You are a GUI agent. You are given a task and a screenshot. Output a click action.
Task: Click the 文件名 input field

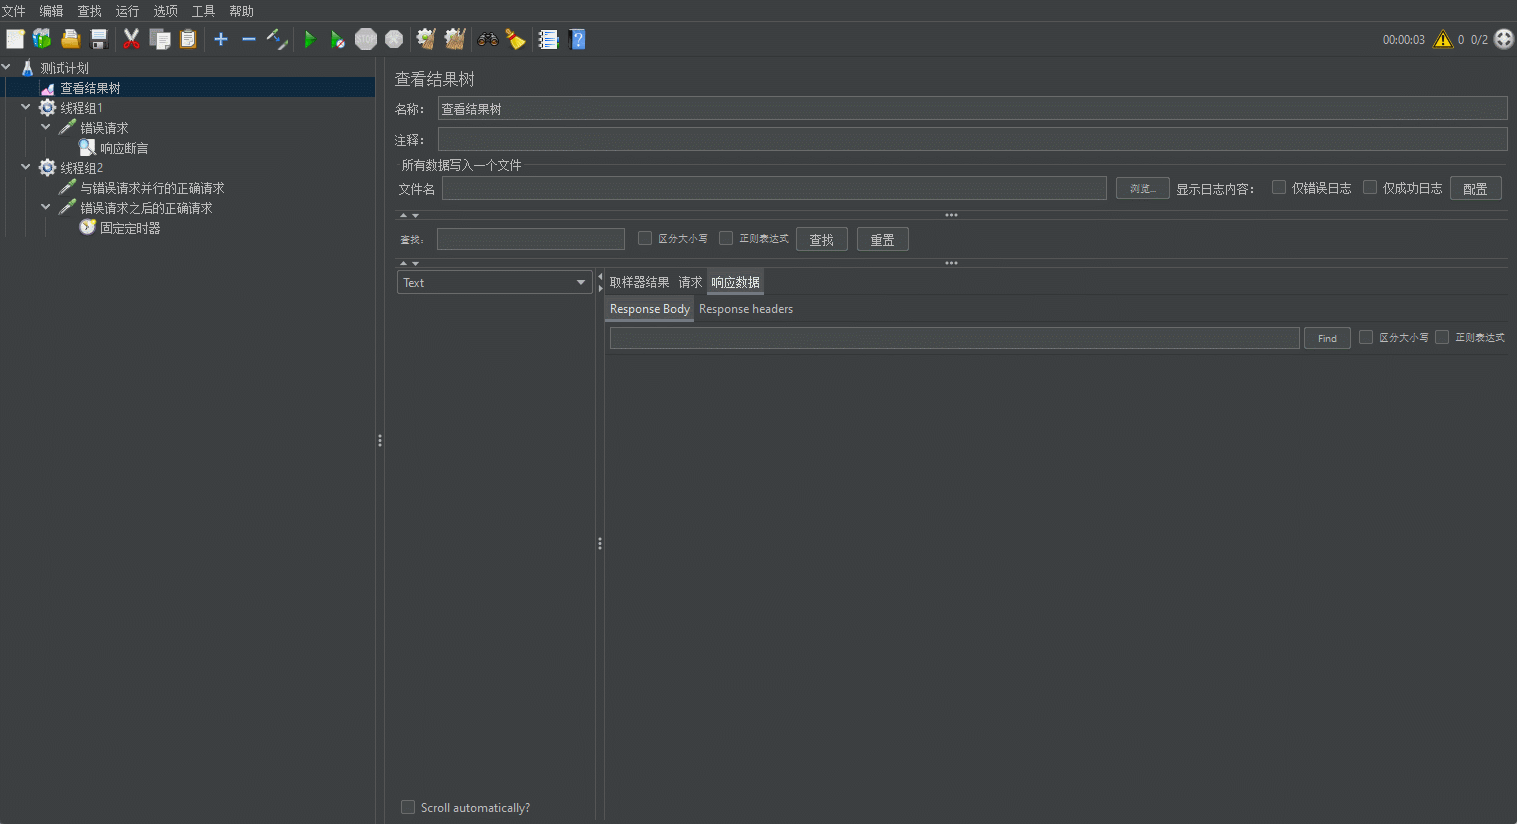(x=773, y=188)
